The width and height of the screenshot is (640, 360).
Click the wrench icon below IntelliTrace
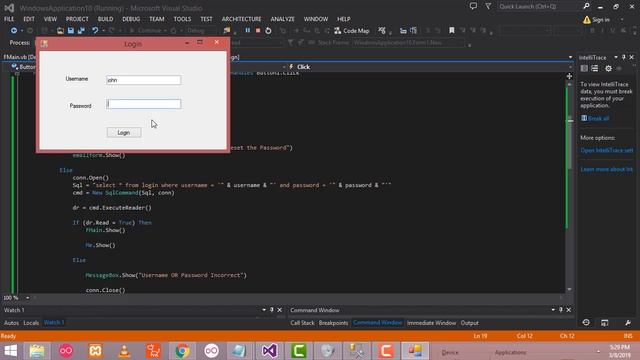(628, 322)
